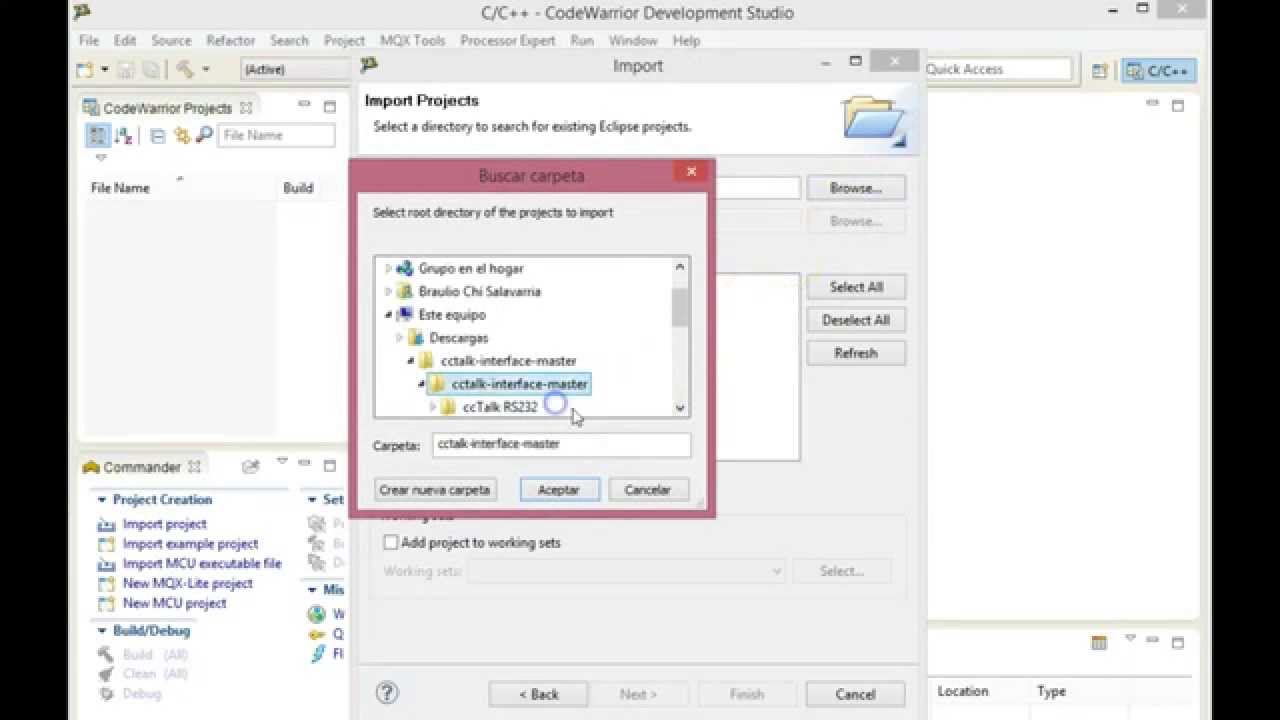Click the New MCU project icon in Commander
This screenshot has width=1280, height=720.
point(106,603)
